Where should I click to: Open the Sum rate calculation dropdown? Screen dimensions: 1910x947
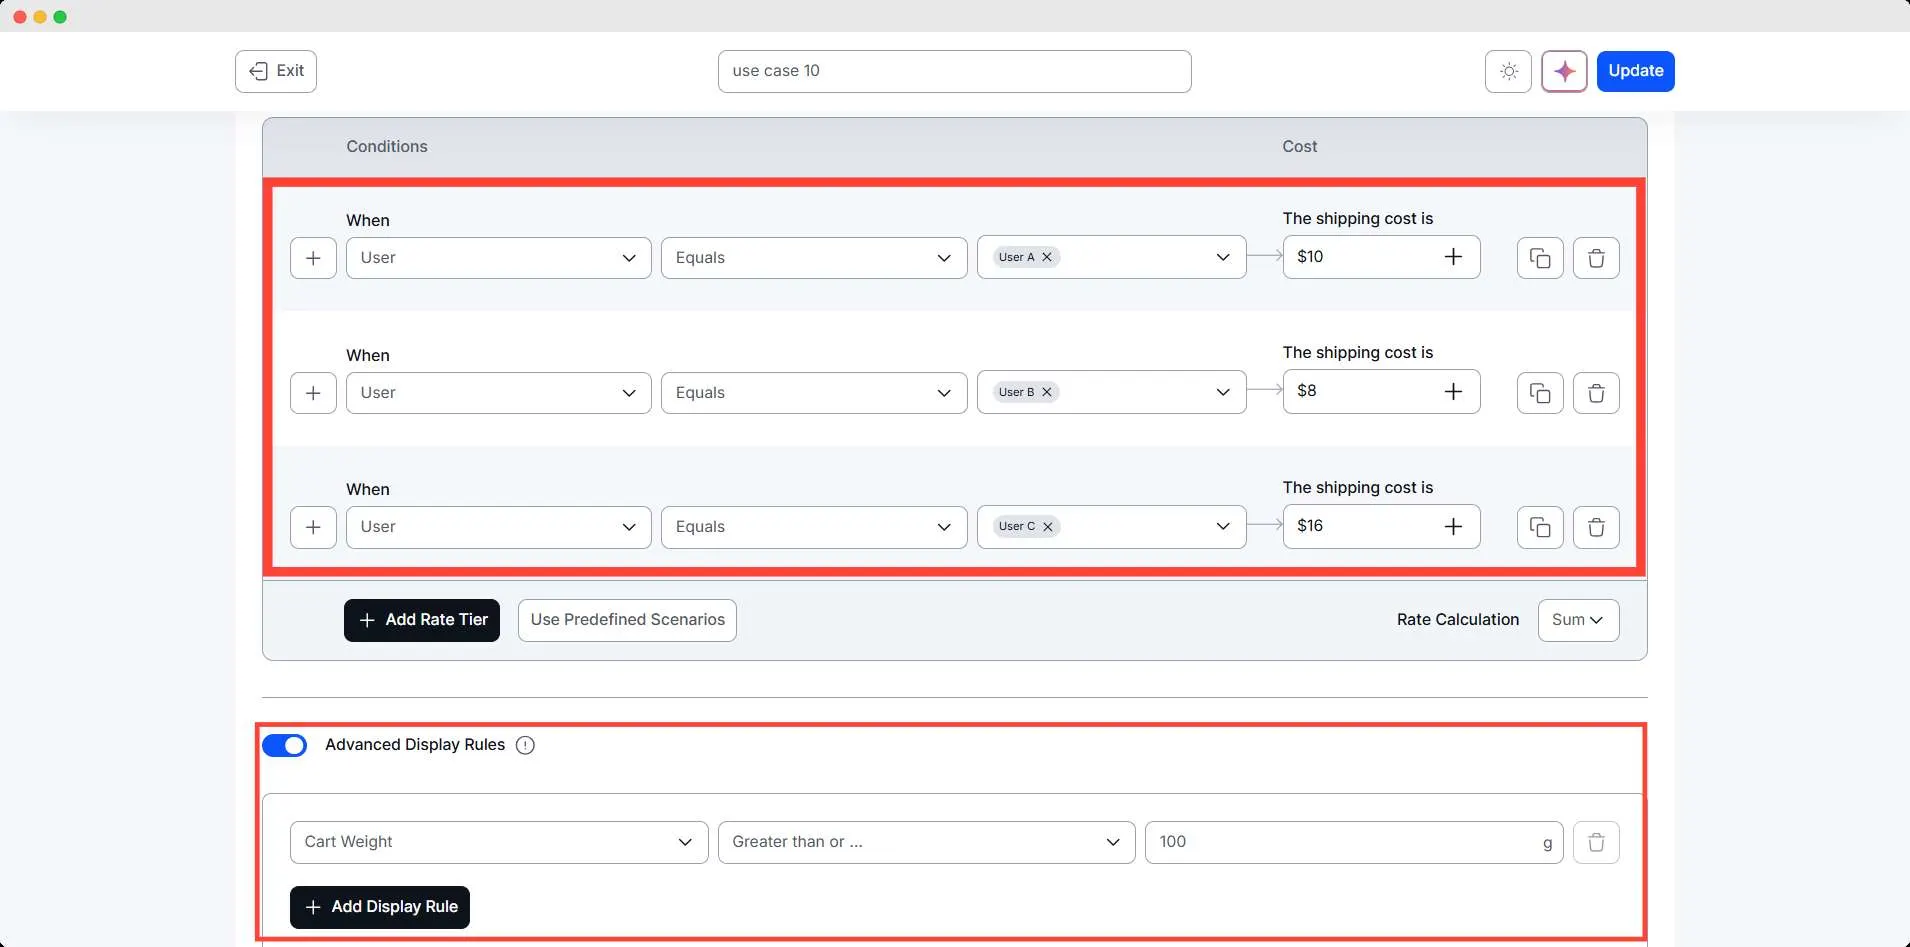(x=1577, y=619)
